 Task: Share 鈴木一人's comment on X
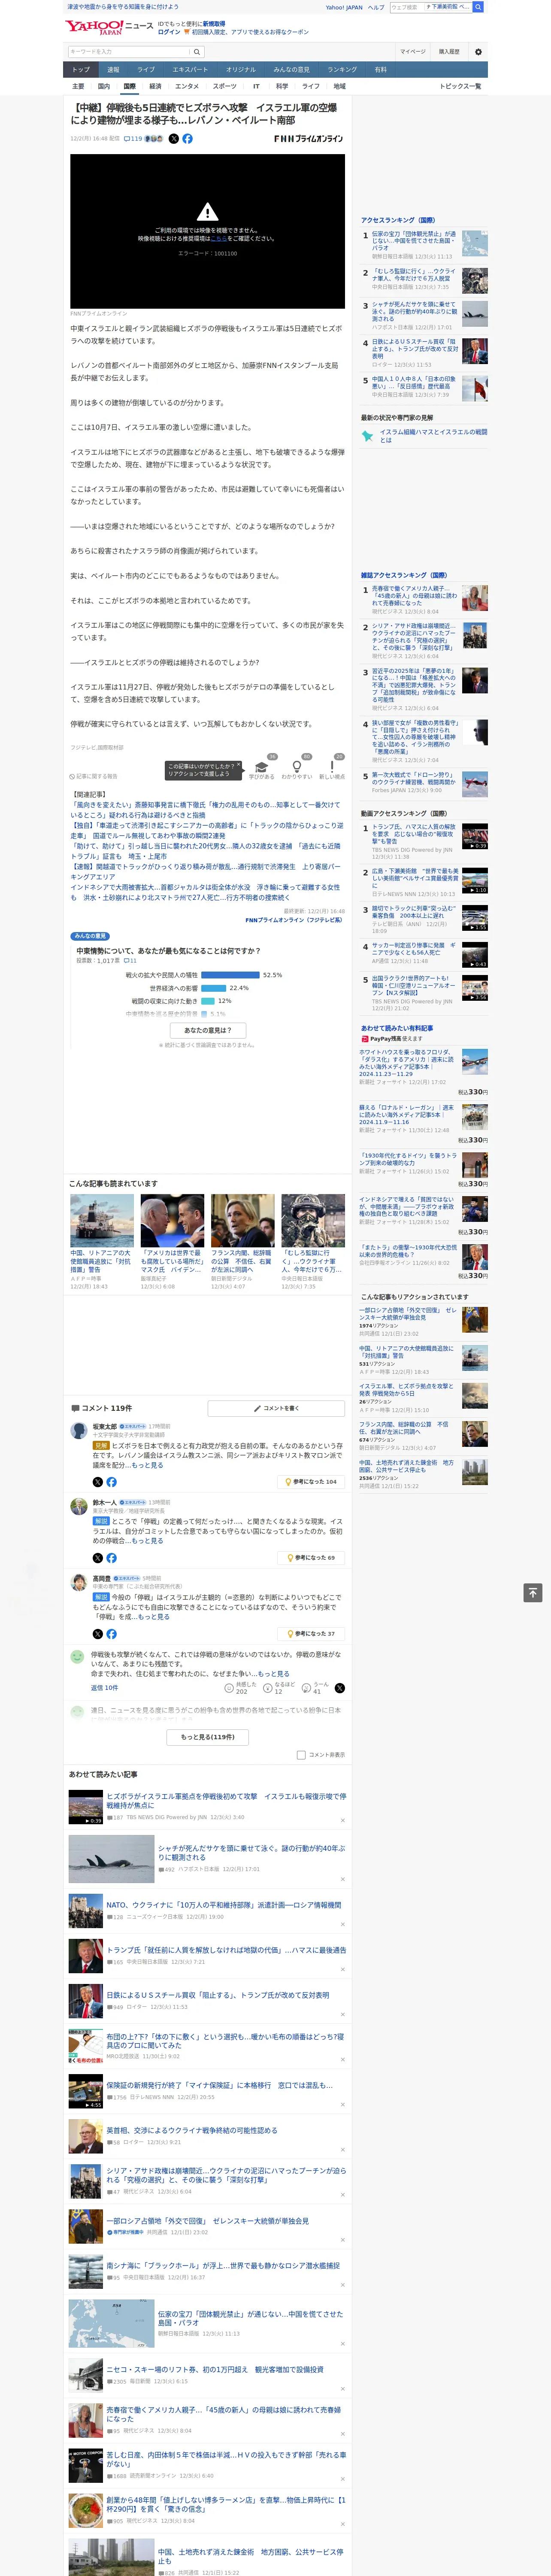pyautogui.click(x=97, y=1558)
